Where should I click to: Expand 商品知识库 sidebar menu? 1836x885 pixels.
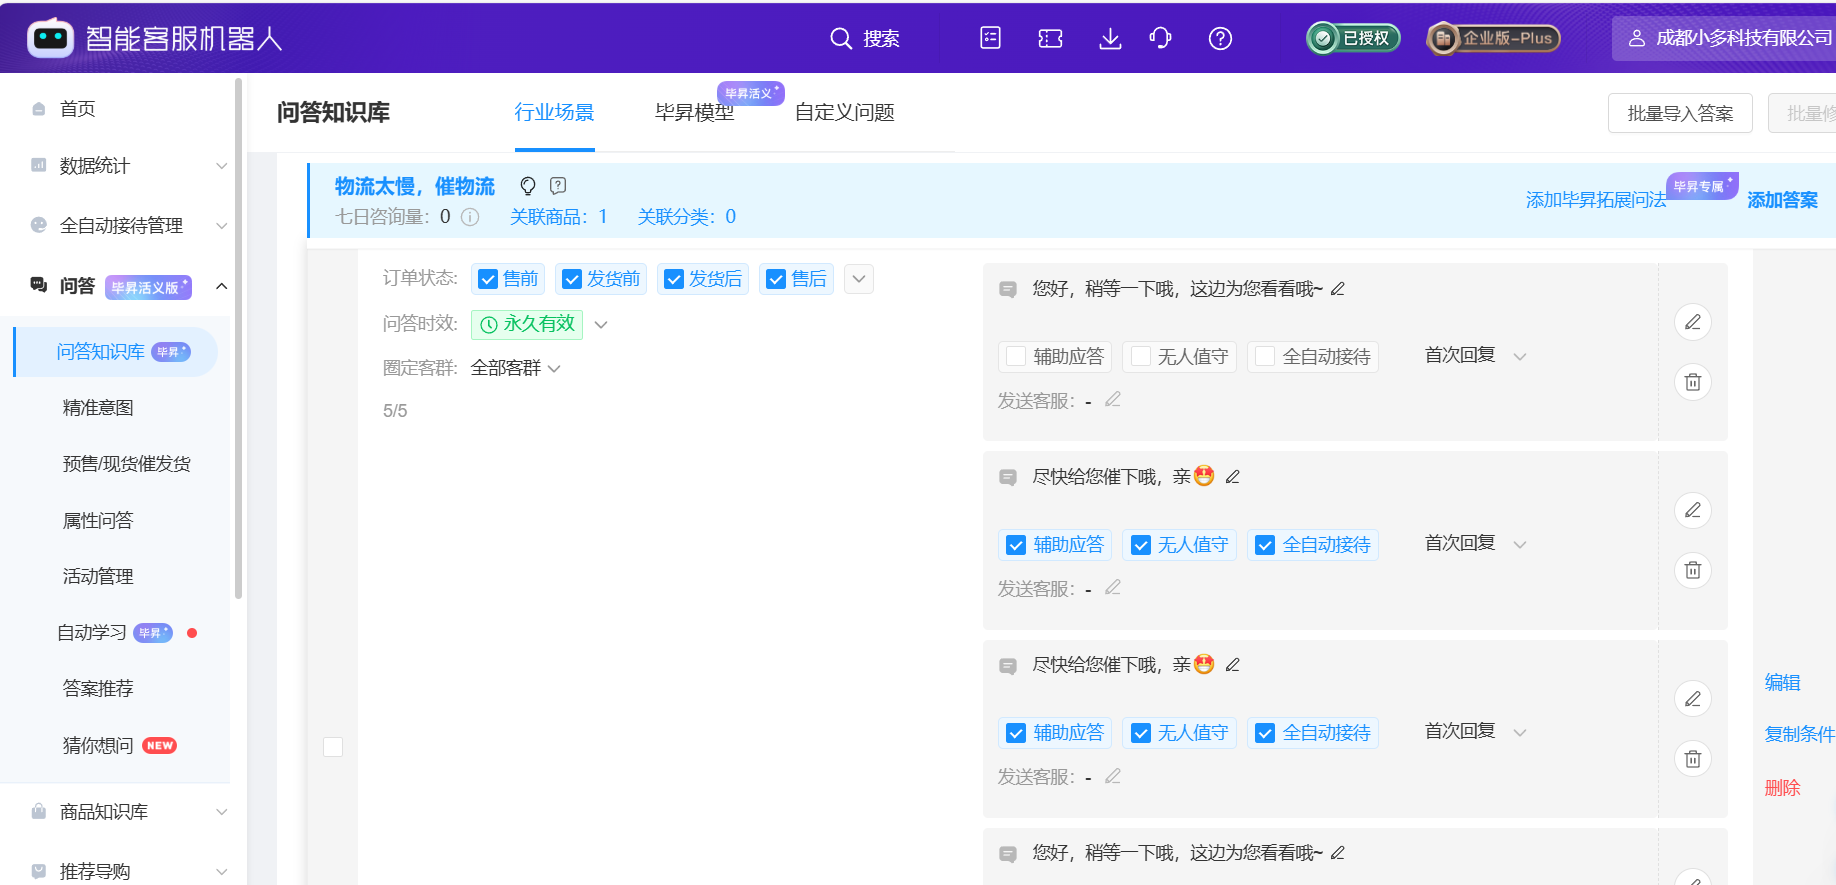point(222,812)
